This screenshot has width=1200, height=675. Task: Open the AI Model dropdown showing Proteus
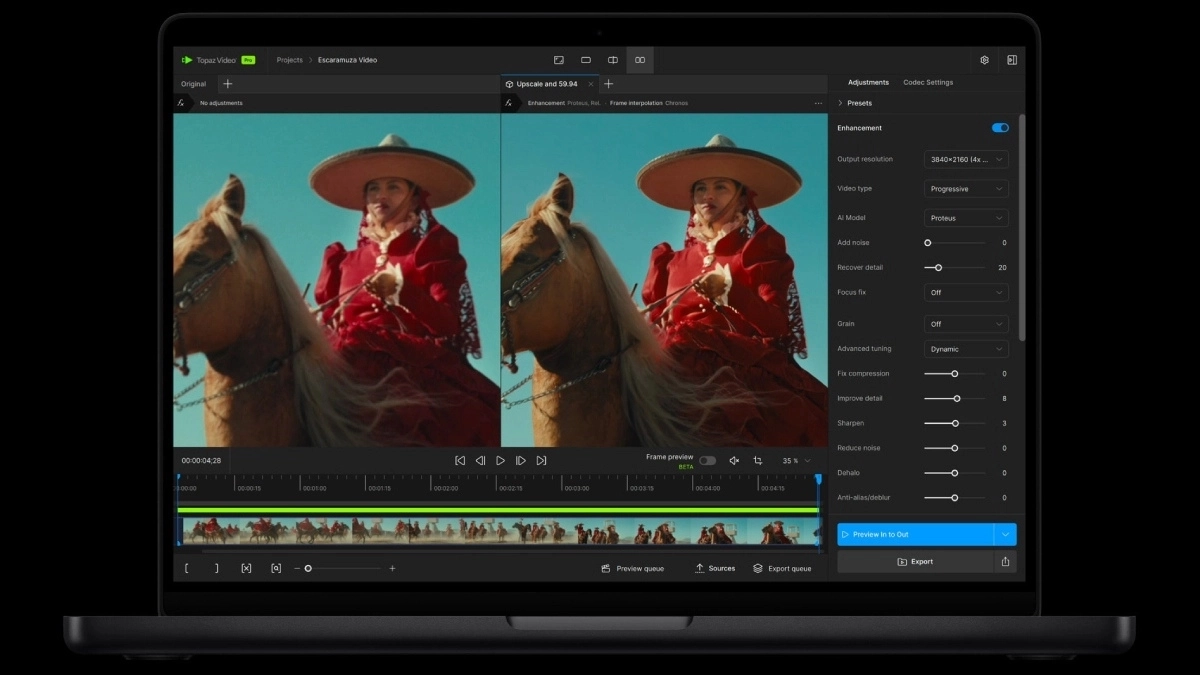(x=965, y=218)
